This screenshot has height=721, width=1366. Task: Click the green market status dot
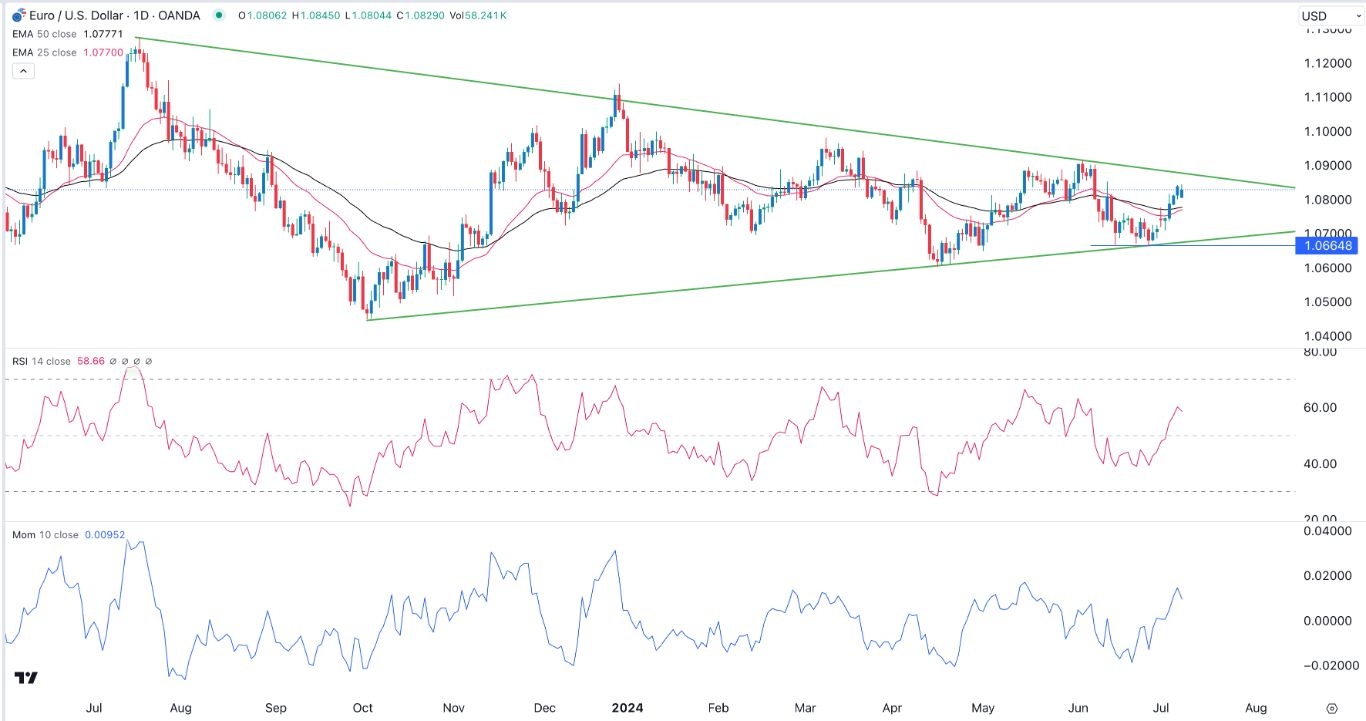point(218,16)
